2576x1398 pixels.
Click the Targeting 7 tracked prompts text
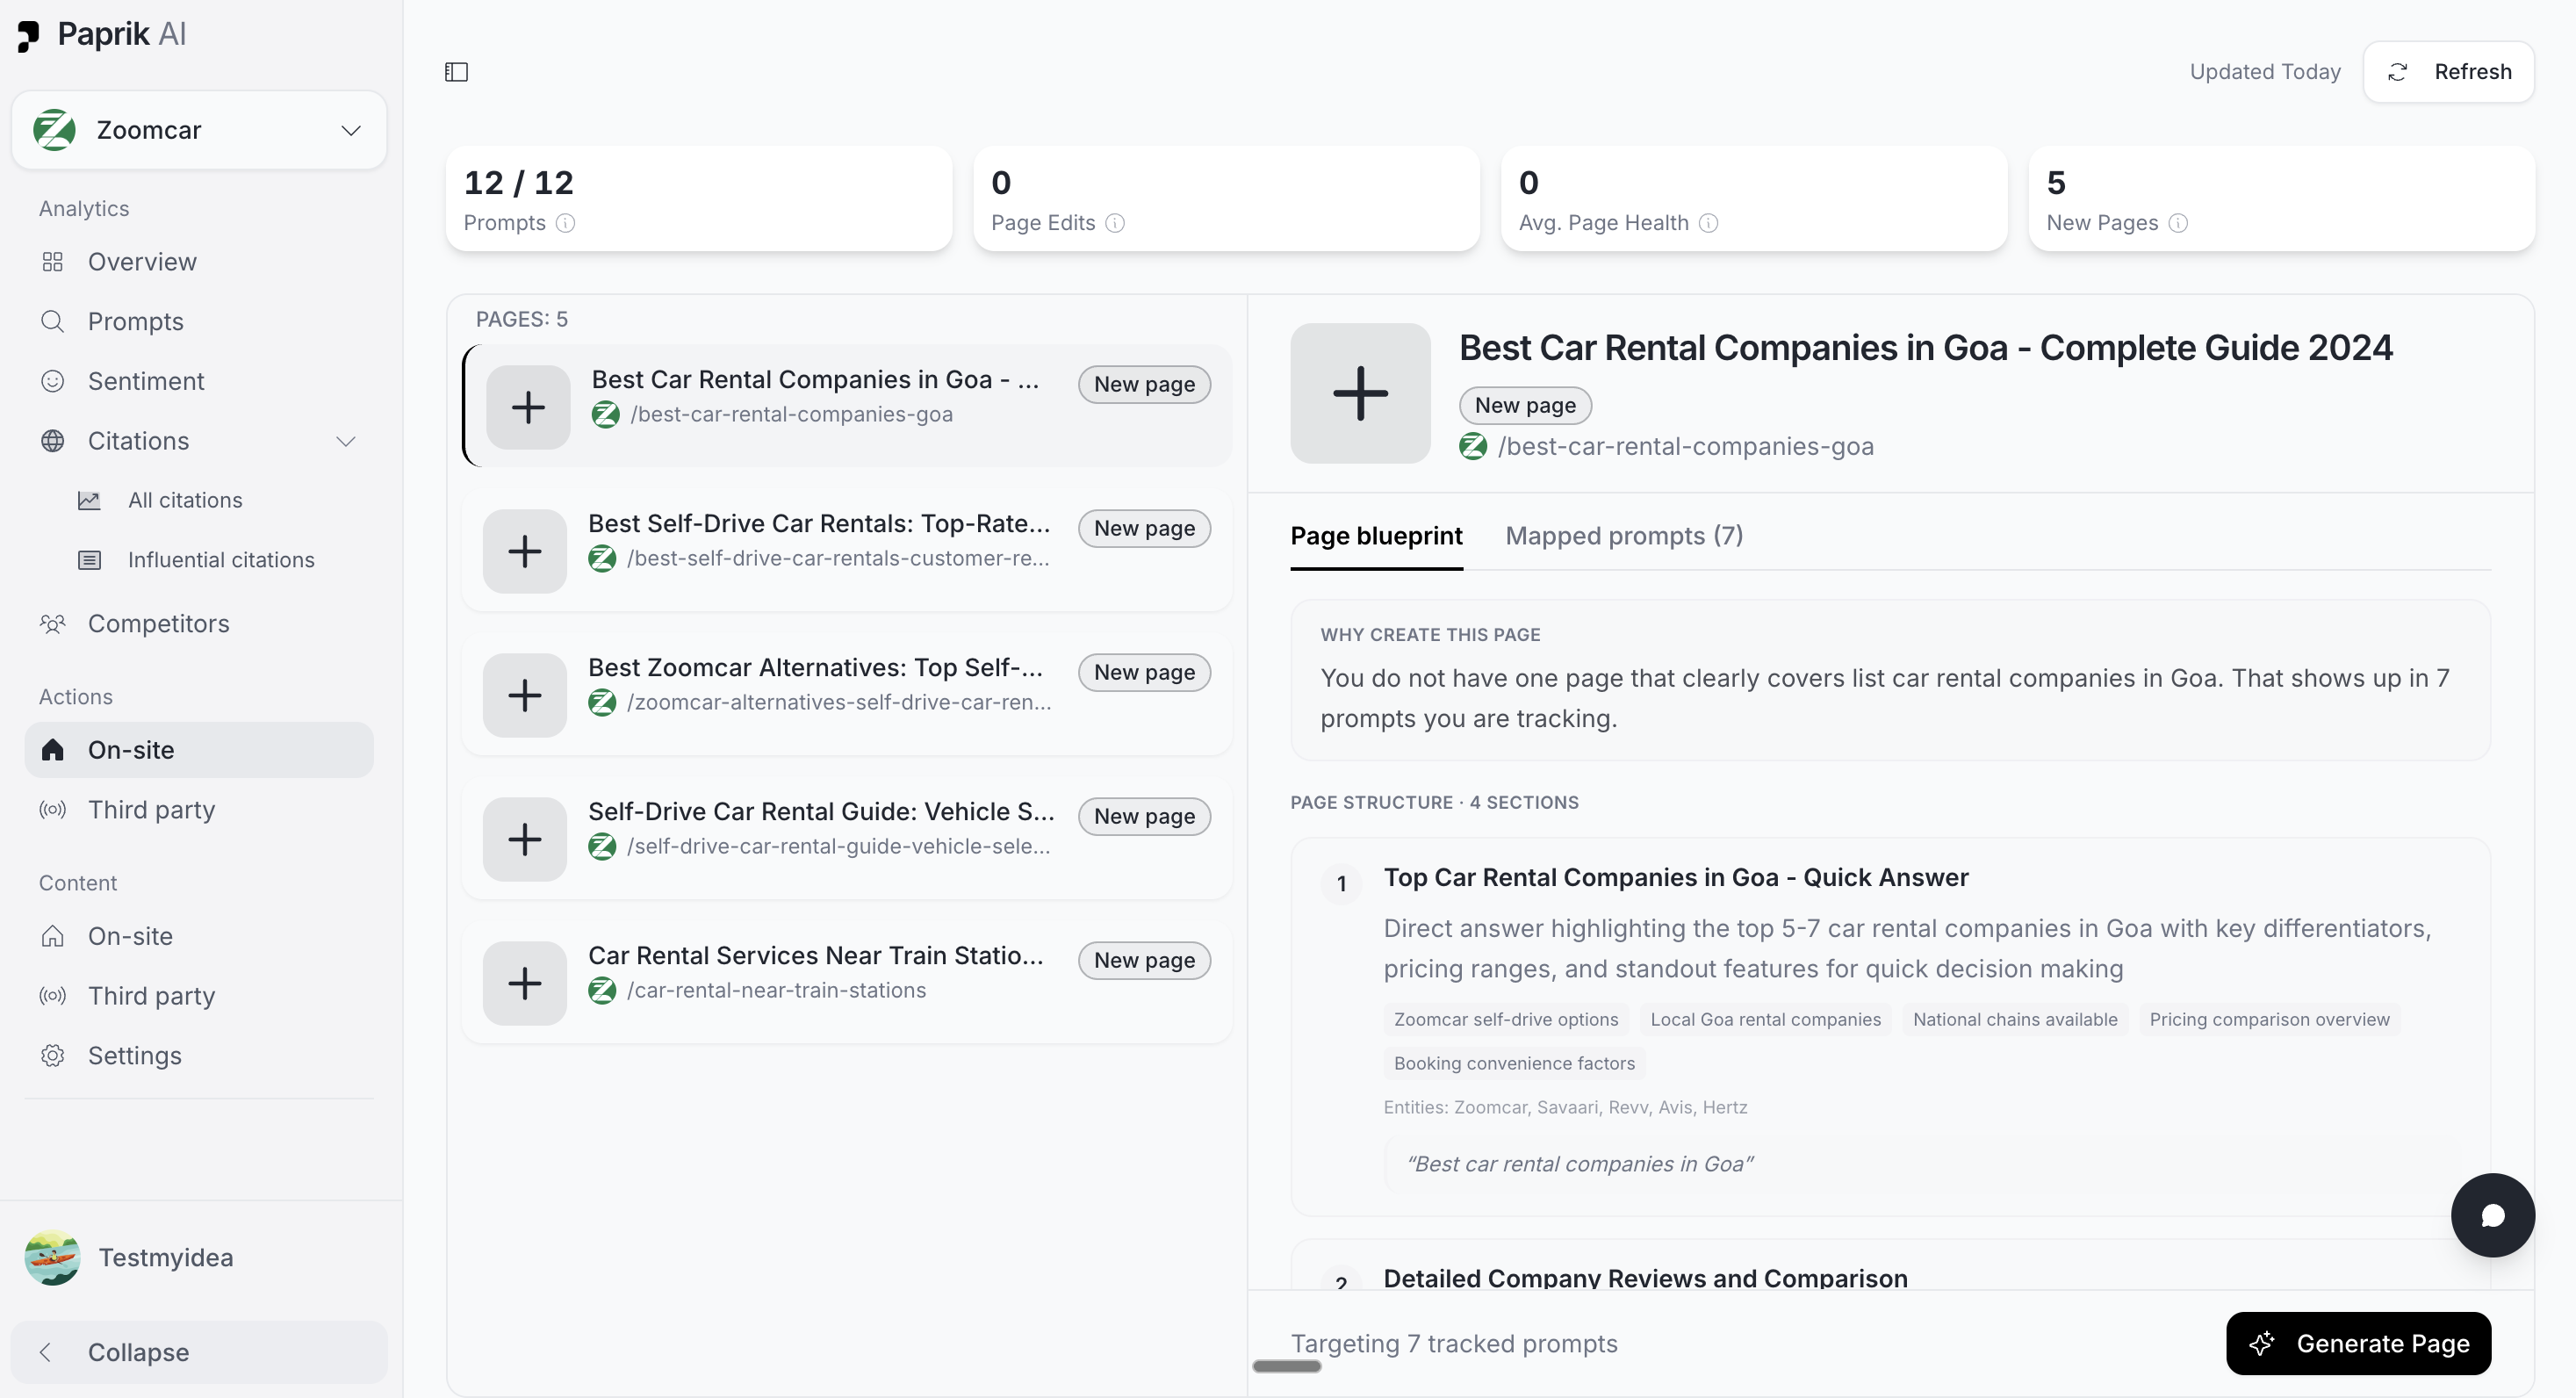tap(1453, 1344)
